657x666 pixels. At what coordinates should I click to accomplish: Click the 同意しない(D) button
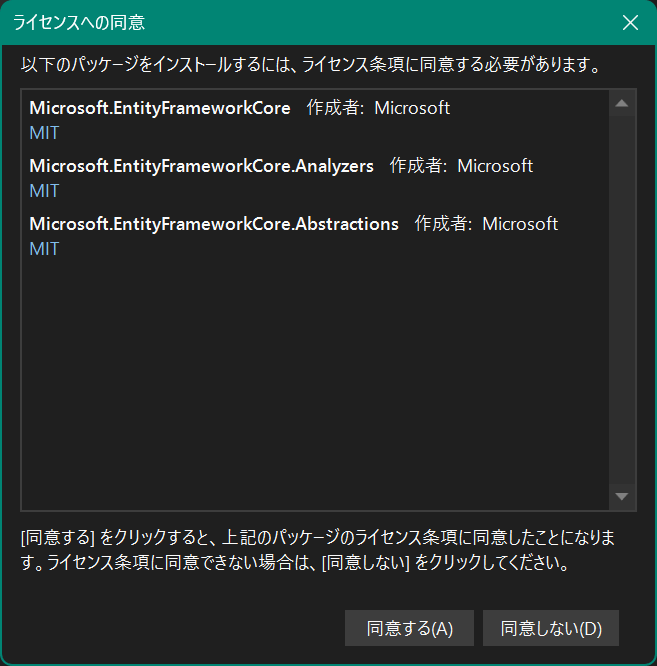coord(551,629)
